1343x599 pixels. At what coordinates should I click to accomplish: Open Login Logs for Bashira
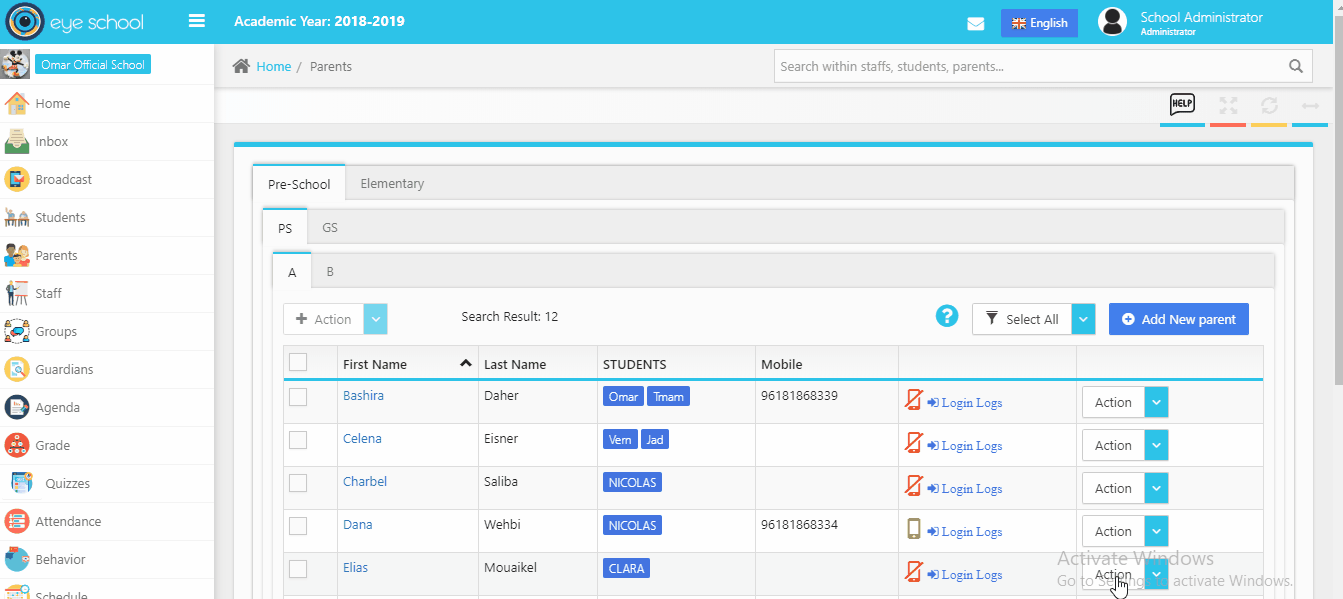(965, 403)
